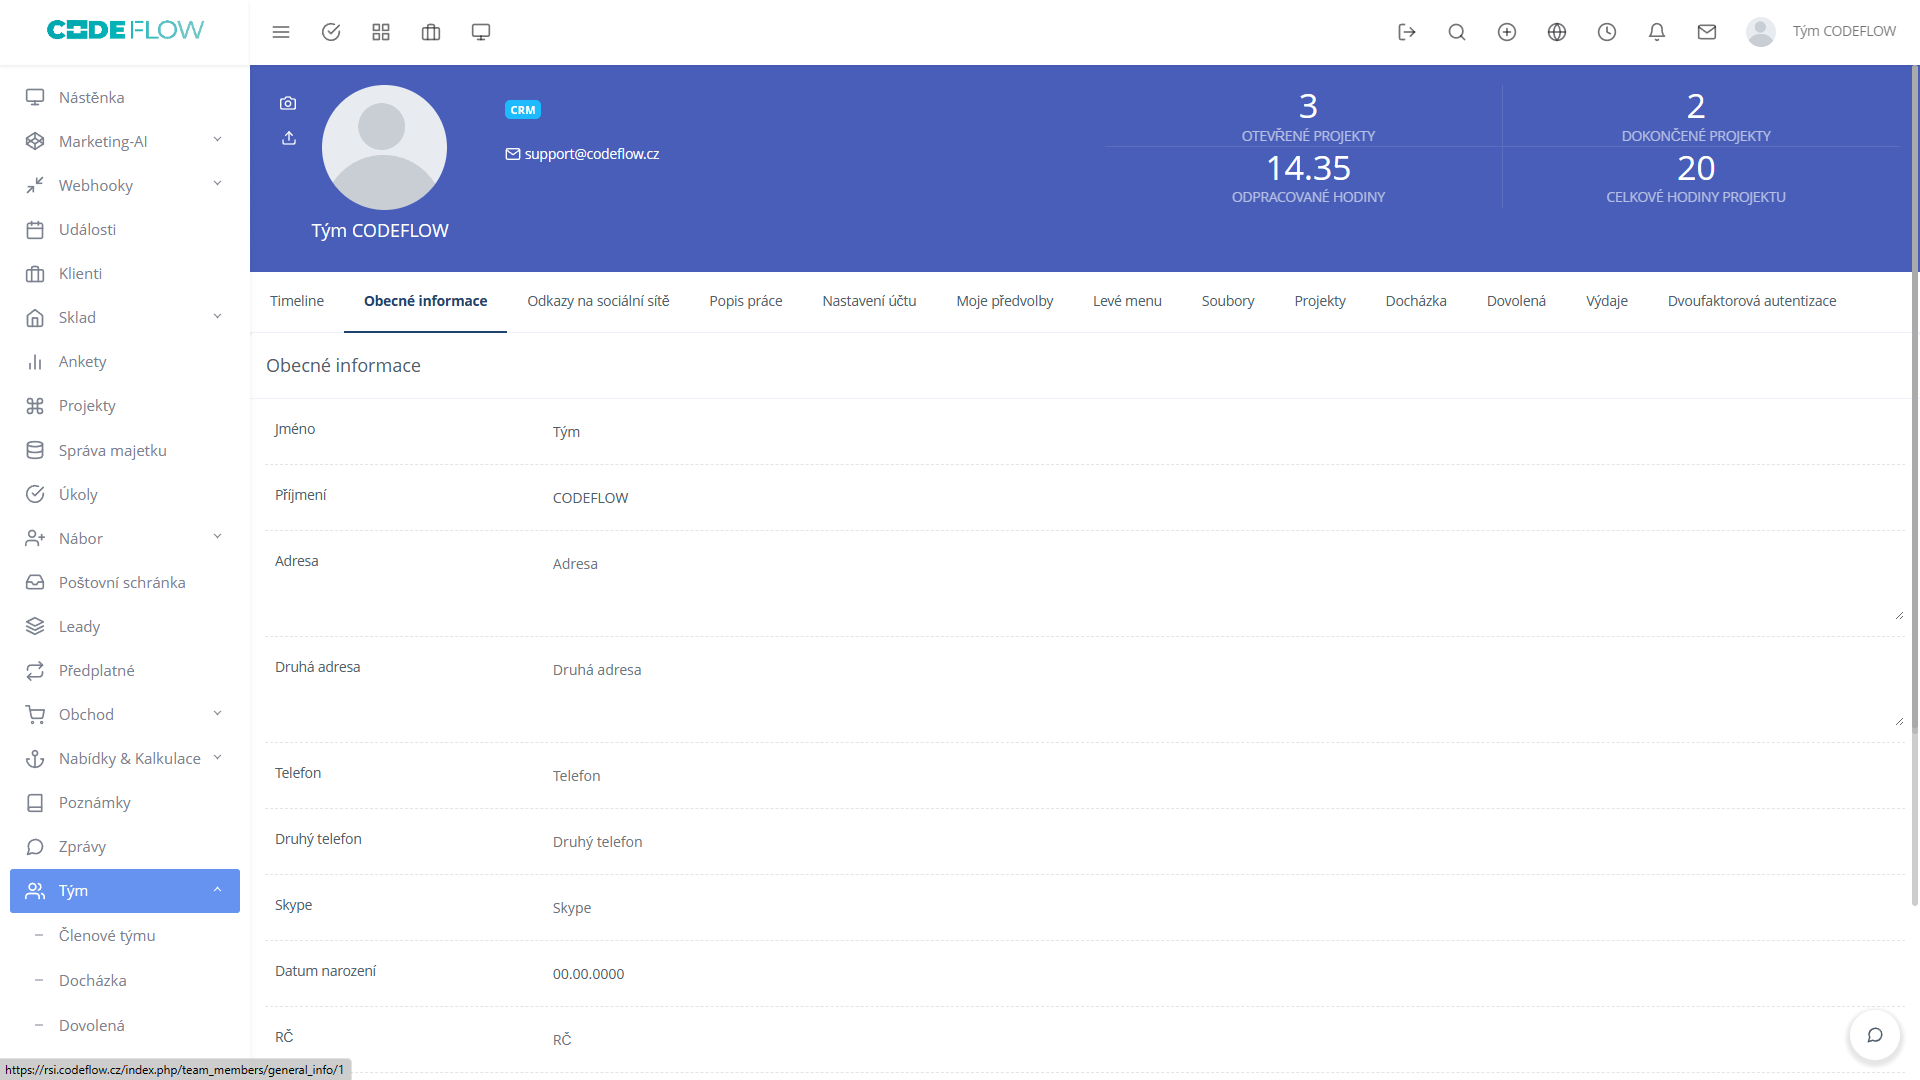The height and width of the screenshot is (1080, 1920).
Task: Expand the Nabídky & Kalkulace menu
Action: pyautogui.click(x=125, y=758)
